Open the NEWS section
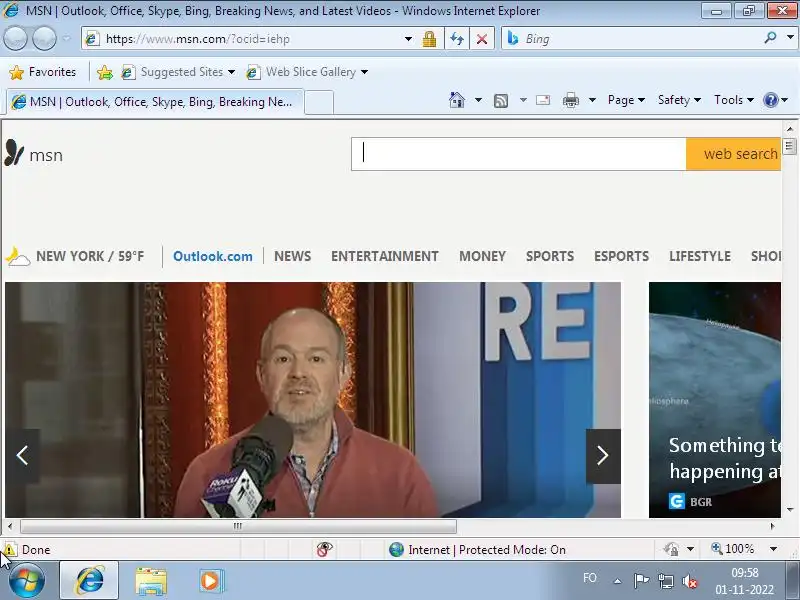 tap(292, 256)
